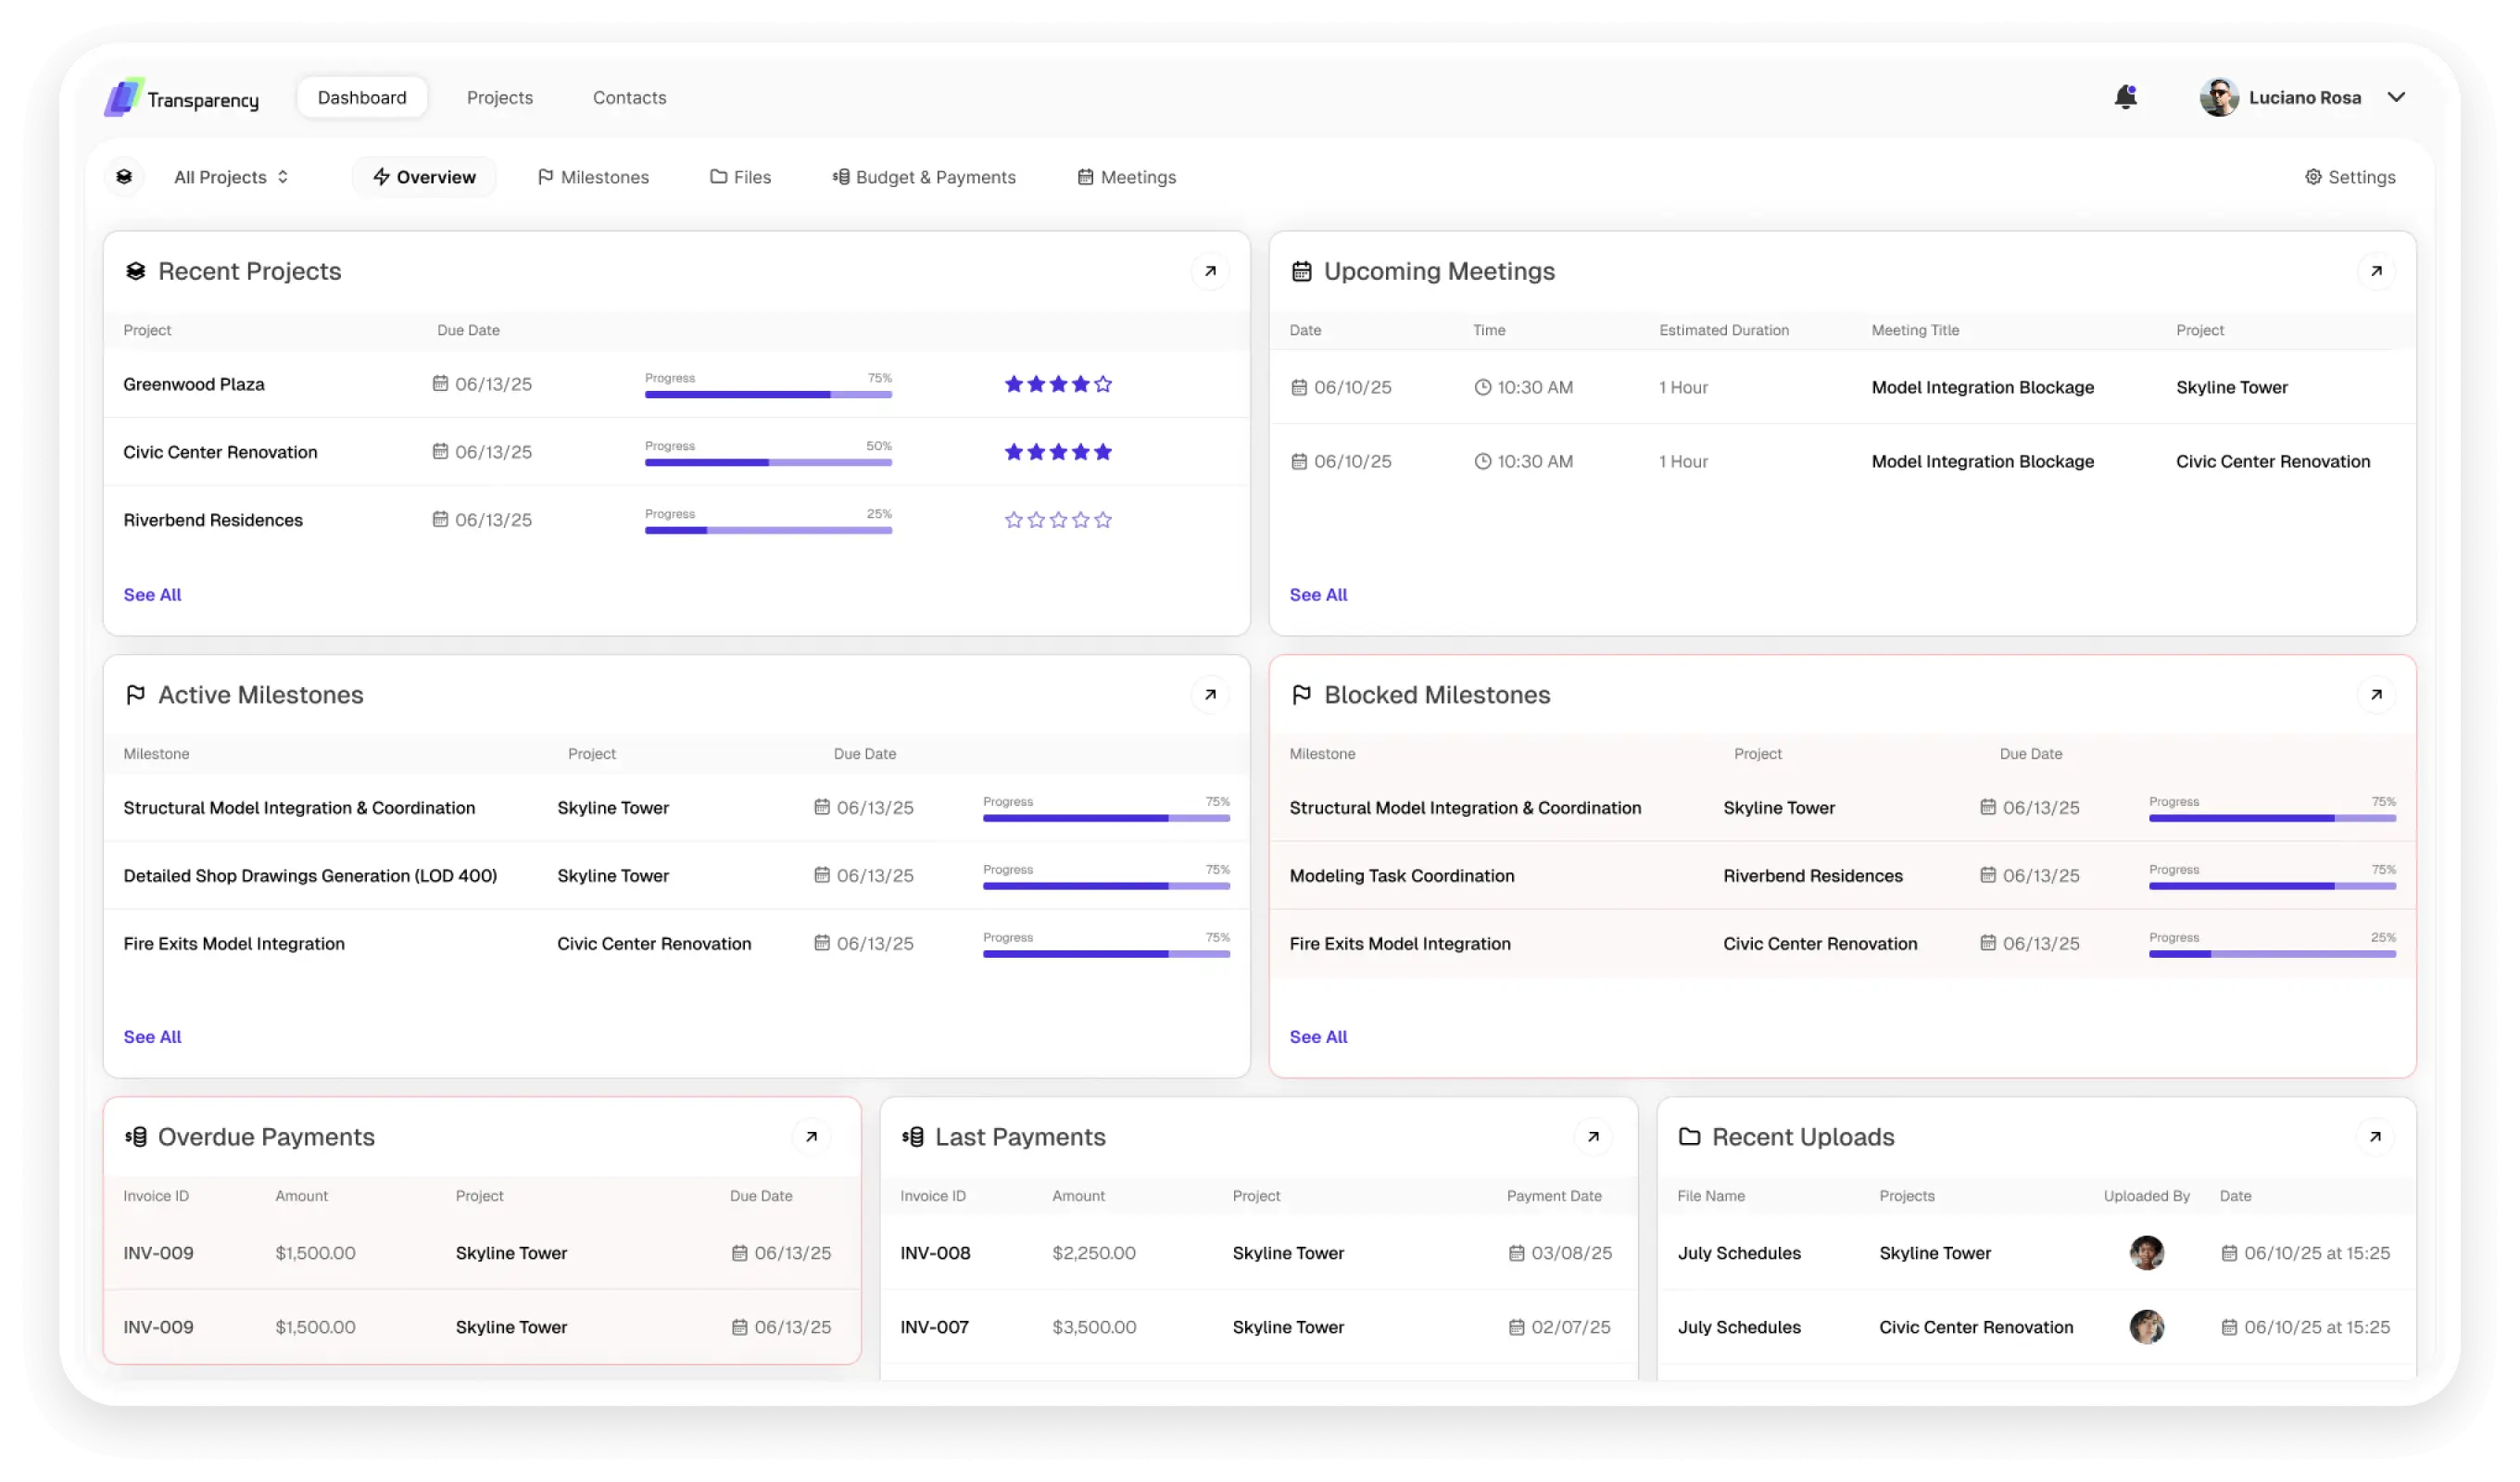Expand Overdue Payments arrow icon
2520x1482 pixels.
(811, 1137)
